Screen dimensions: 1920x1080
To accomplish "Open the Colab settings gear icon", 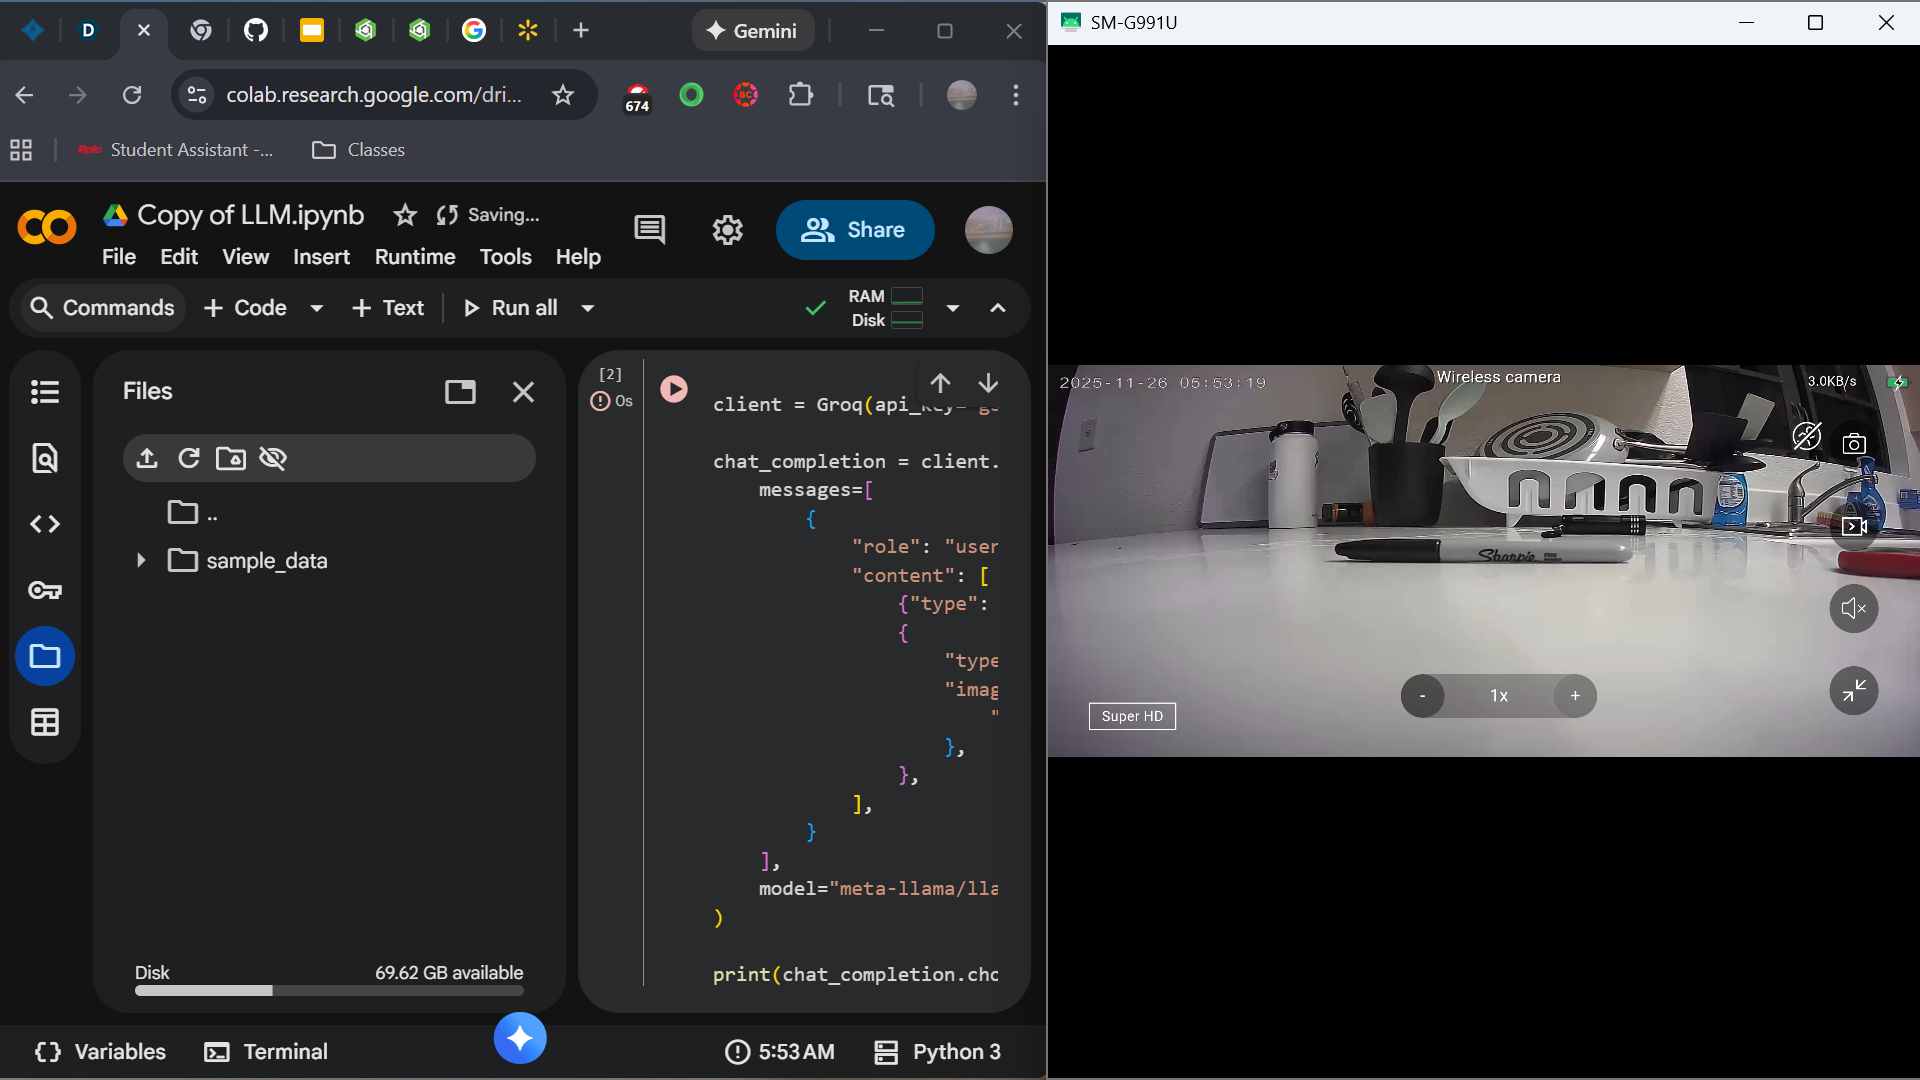I will coord(727,230).
